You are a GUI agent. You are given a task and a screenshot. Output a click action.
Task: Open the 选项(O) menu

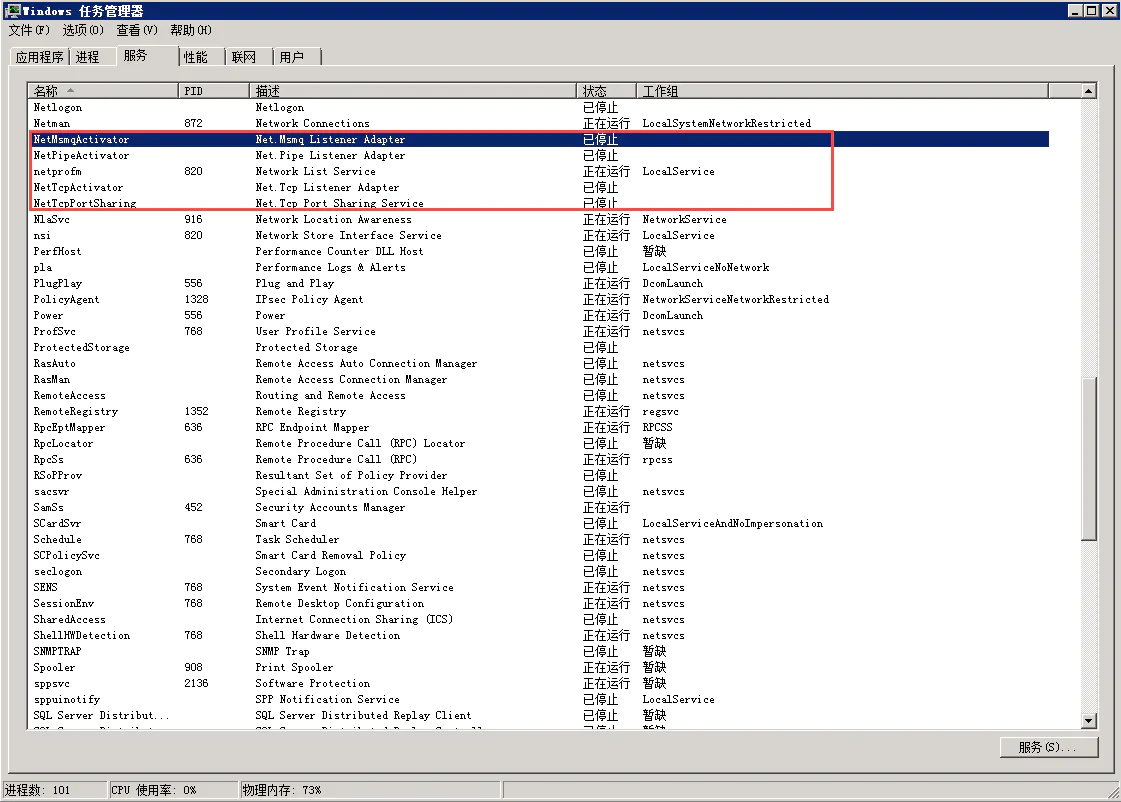coord(82,30)
